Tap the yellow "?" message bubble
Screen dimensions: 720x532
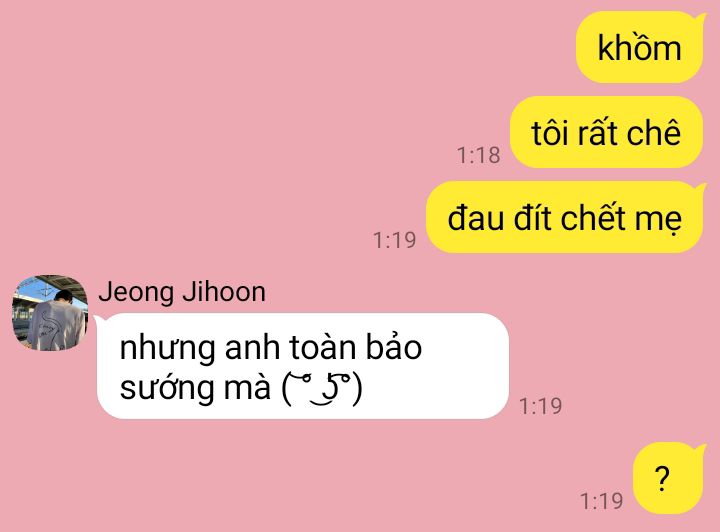669,478
